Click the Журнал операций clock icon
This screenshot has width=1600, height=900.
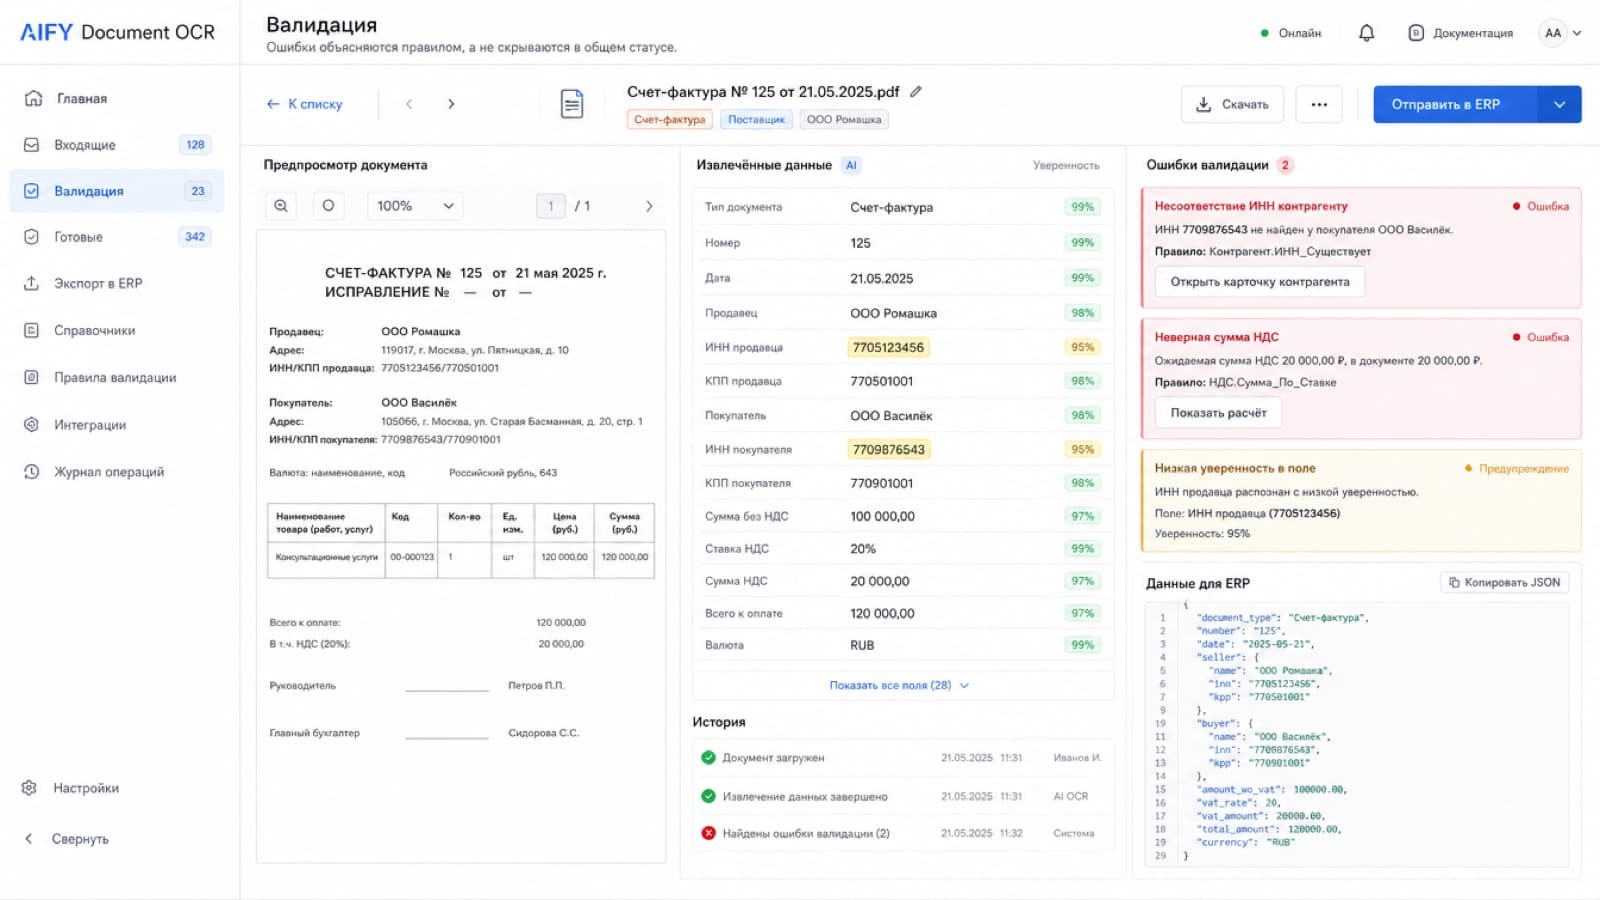(x=32, y=472)
